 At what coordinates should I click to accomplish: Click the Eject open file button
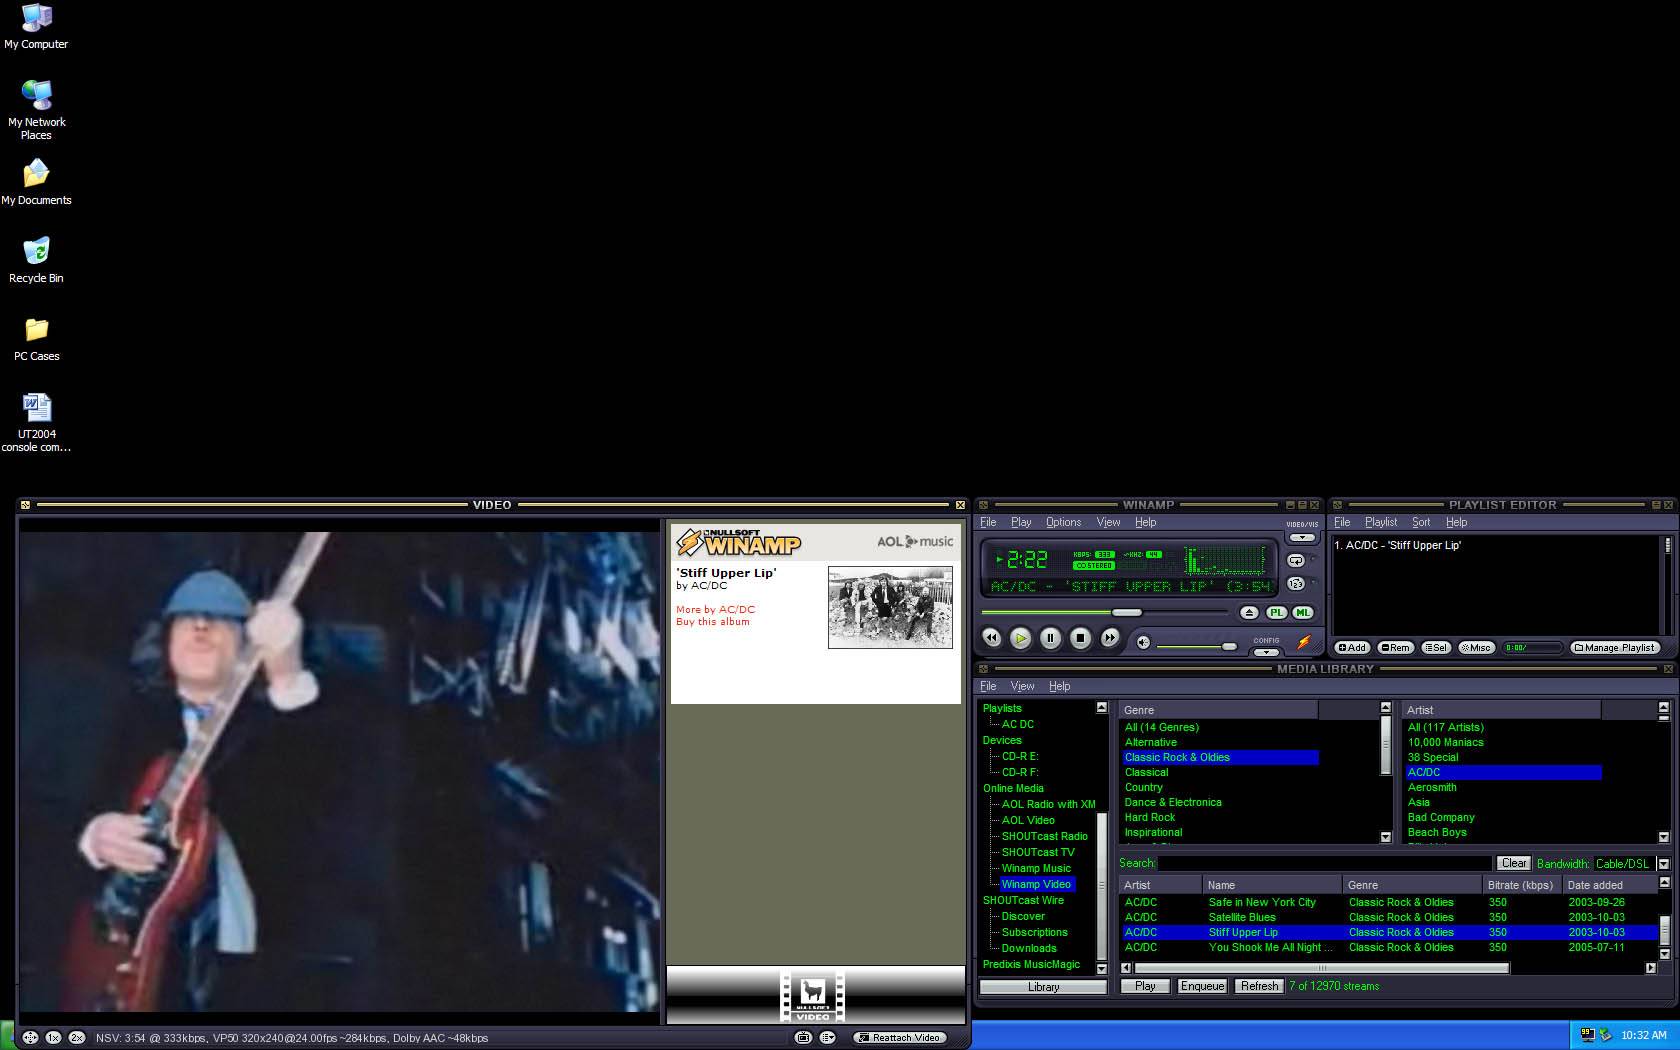[1249, 612]
